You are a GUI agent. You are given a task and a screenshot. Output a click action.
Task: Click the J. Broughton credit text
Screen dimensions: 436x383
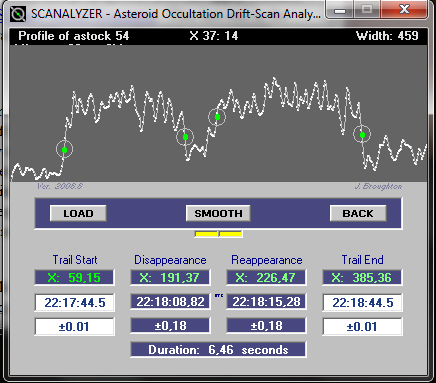click(378, 186)
